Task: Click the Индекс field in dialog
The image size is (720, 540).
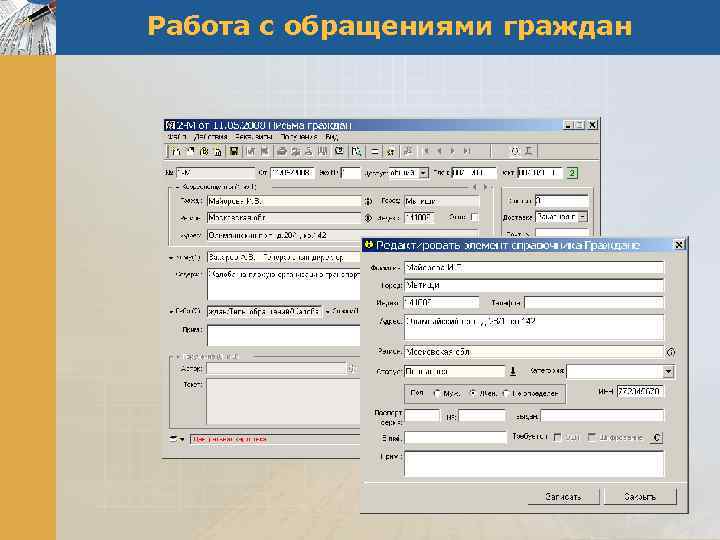Action: (x=441, y=303)
